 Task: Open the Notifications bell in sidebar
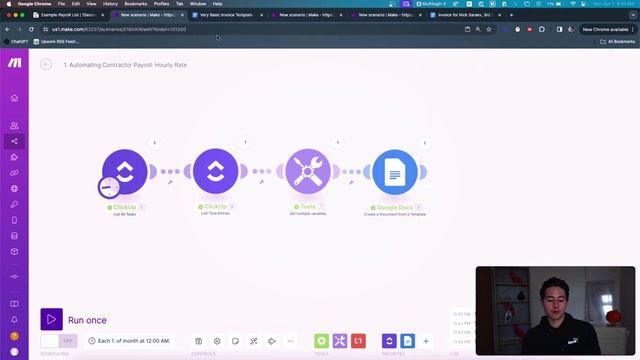coord(14,320)
